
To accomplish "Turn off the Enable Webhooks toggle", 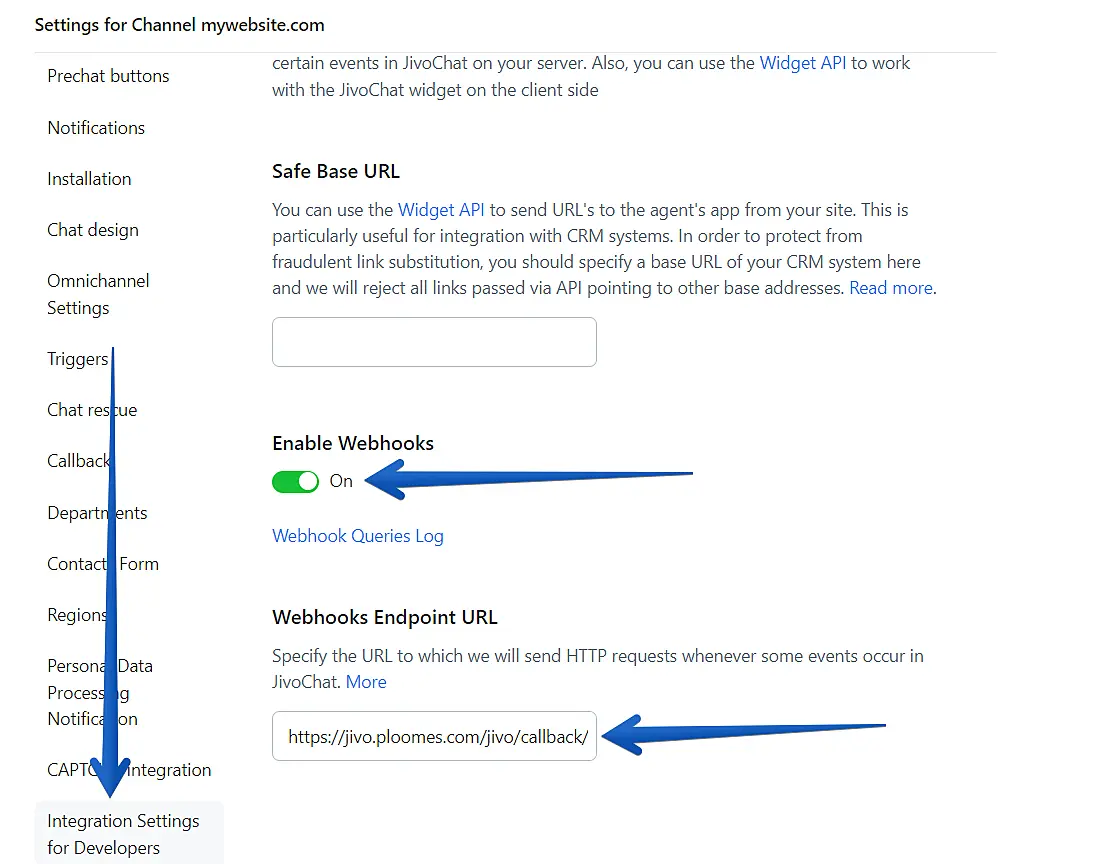I will [295, 481].
